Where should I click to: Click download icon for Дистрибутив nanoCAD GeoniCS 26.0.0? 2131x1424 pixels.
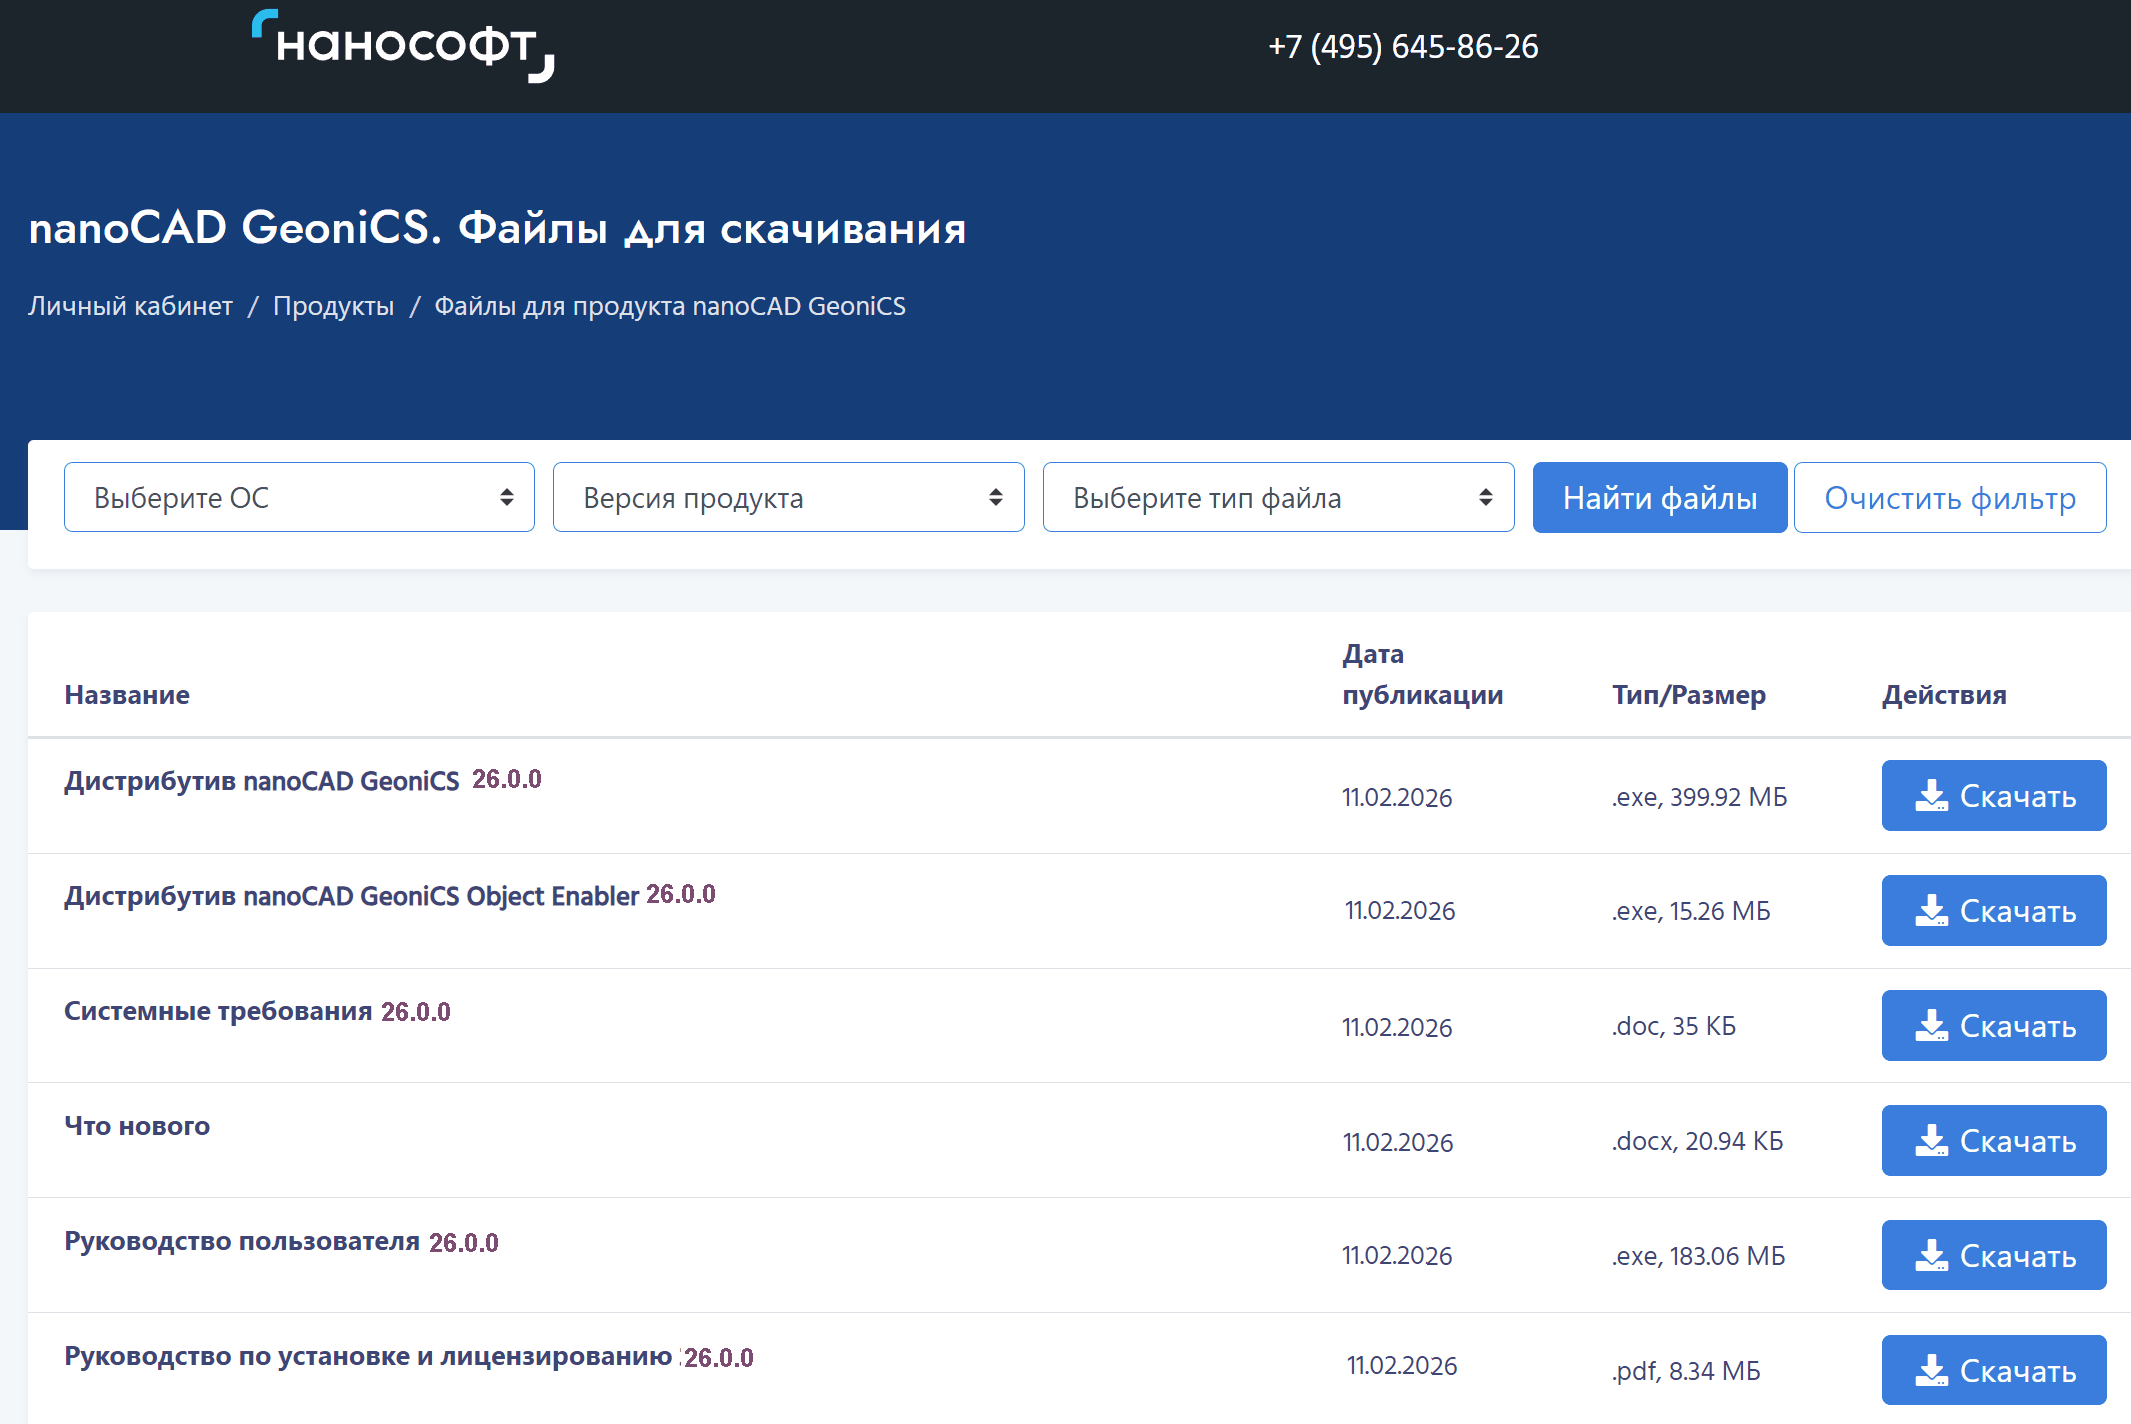(1931, 796)
